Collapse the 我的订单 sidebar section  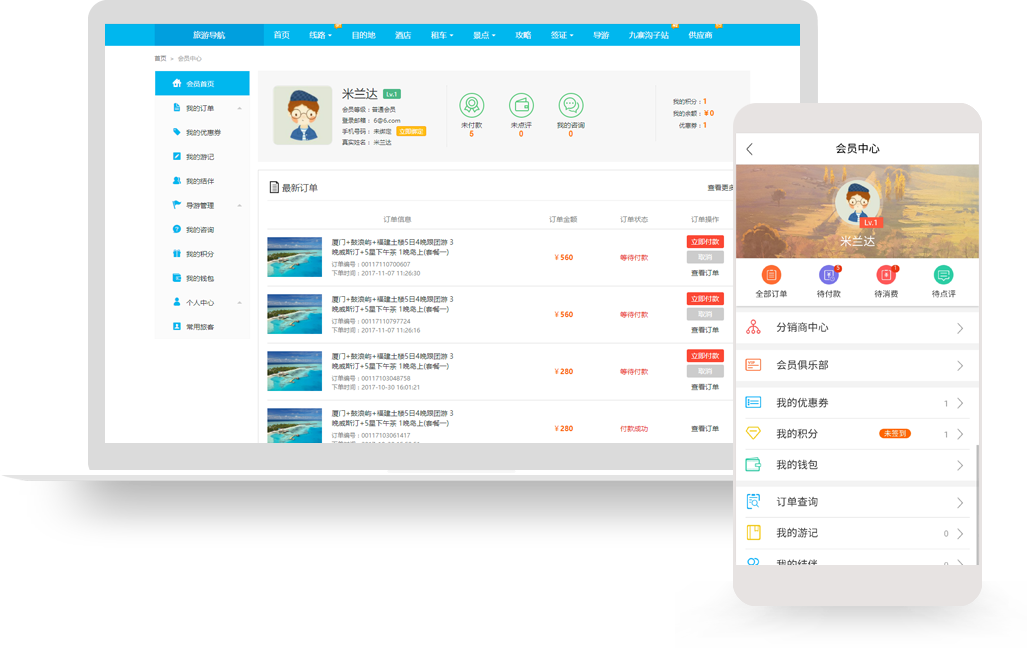coord(239,108)
